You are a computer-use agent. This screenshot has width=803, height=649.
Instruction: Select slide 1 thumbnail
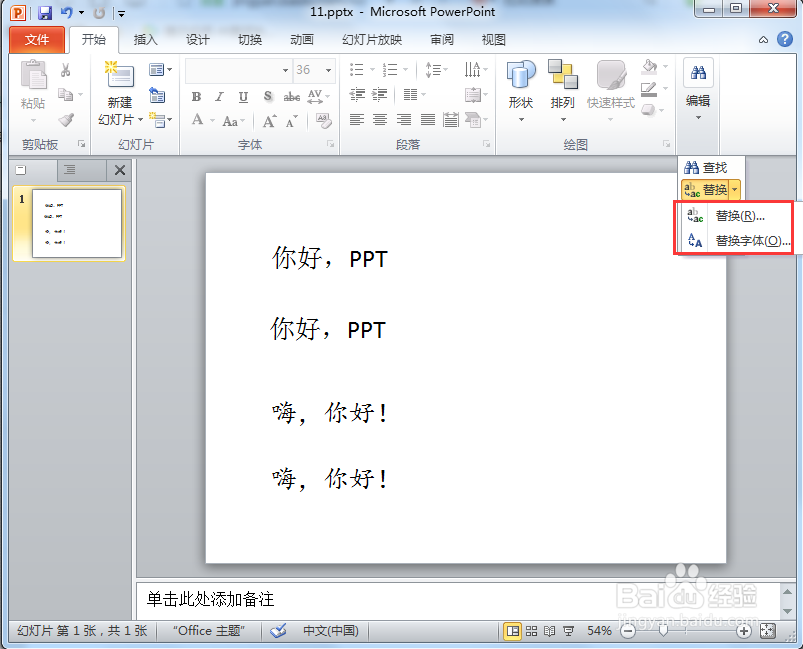[x=77, y=223]
